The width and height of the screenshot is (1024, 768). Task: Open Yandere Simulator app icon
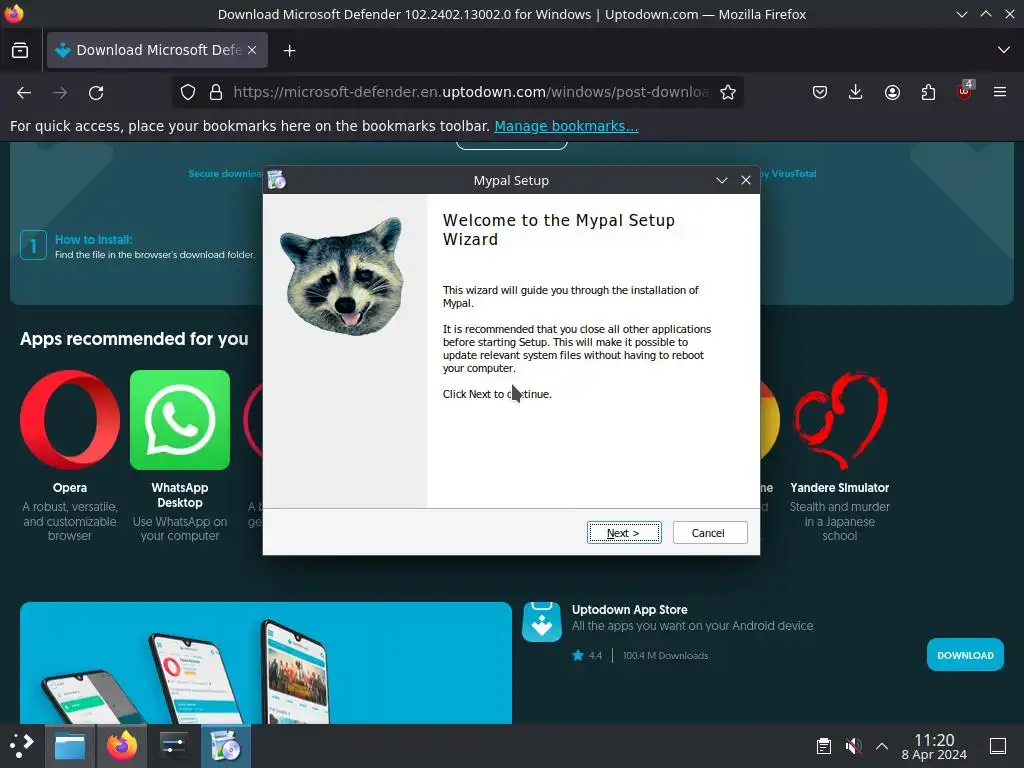pos(840,420)
